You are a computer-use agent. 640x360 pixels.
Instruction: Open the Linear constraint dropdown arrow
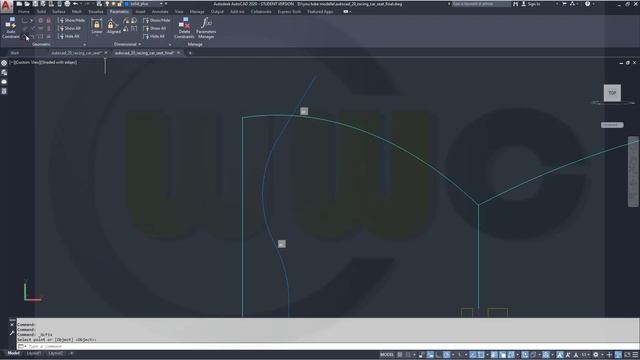click(97, 36)
